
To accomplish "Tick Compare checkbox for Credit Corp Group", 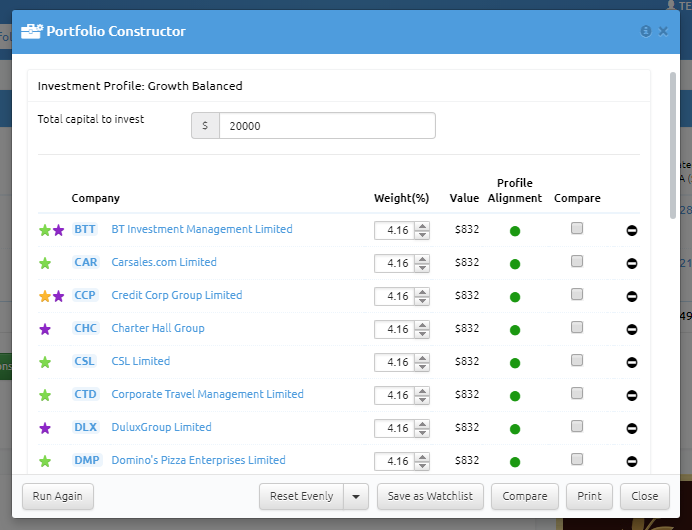I will (577, 294).
